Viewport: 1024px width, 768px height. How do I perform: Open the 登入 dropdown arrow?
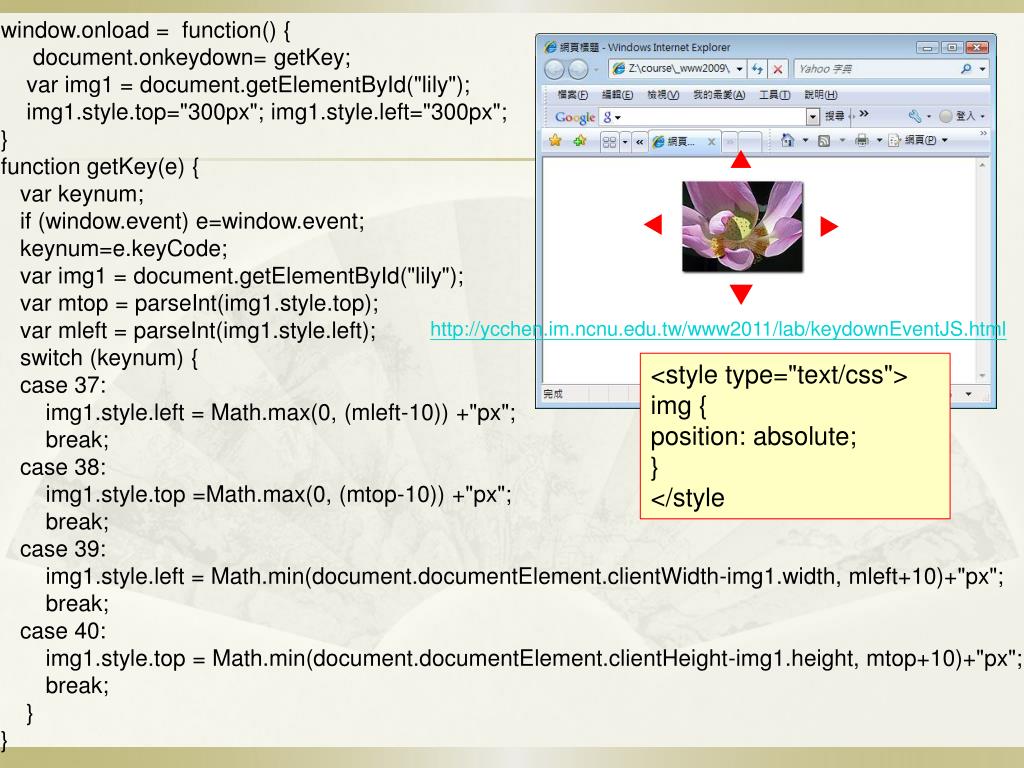coord(983,116)
